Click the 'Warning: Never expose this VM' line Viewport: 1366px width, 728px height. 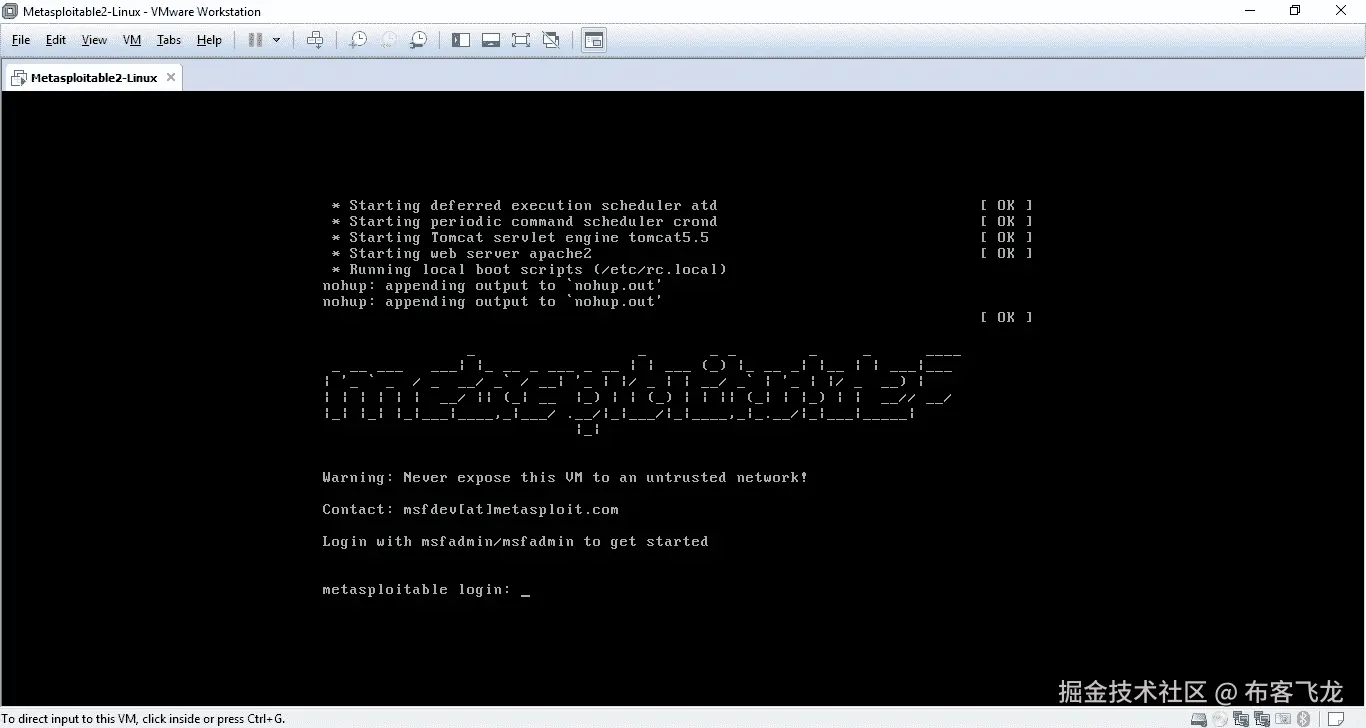point(565,478)
